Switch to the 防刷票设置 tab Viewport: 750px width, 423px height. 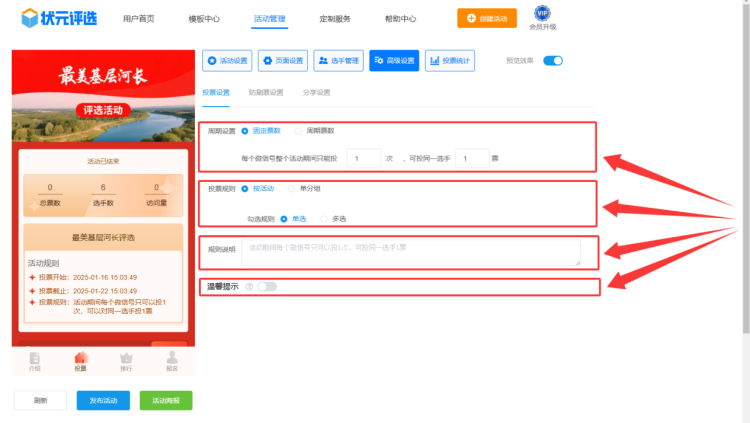[x=265, y=92]
